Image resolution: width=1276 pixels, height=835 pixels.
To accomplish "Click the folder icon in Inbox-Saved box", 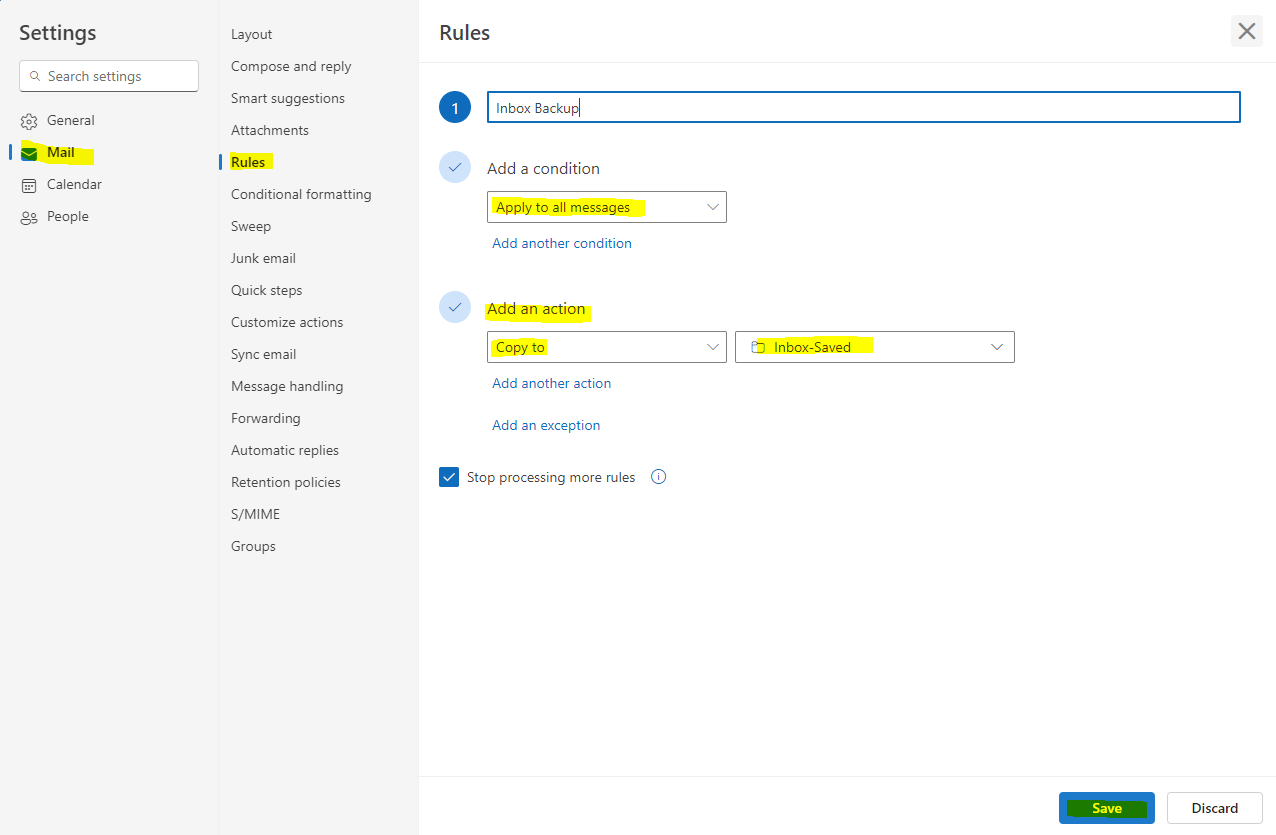I will point(758,347).
